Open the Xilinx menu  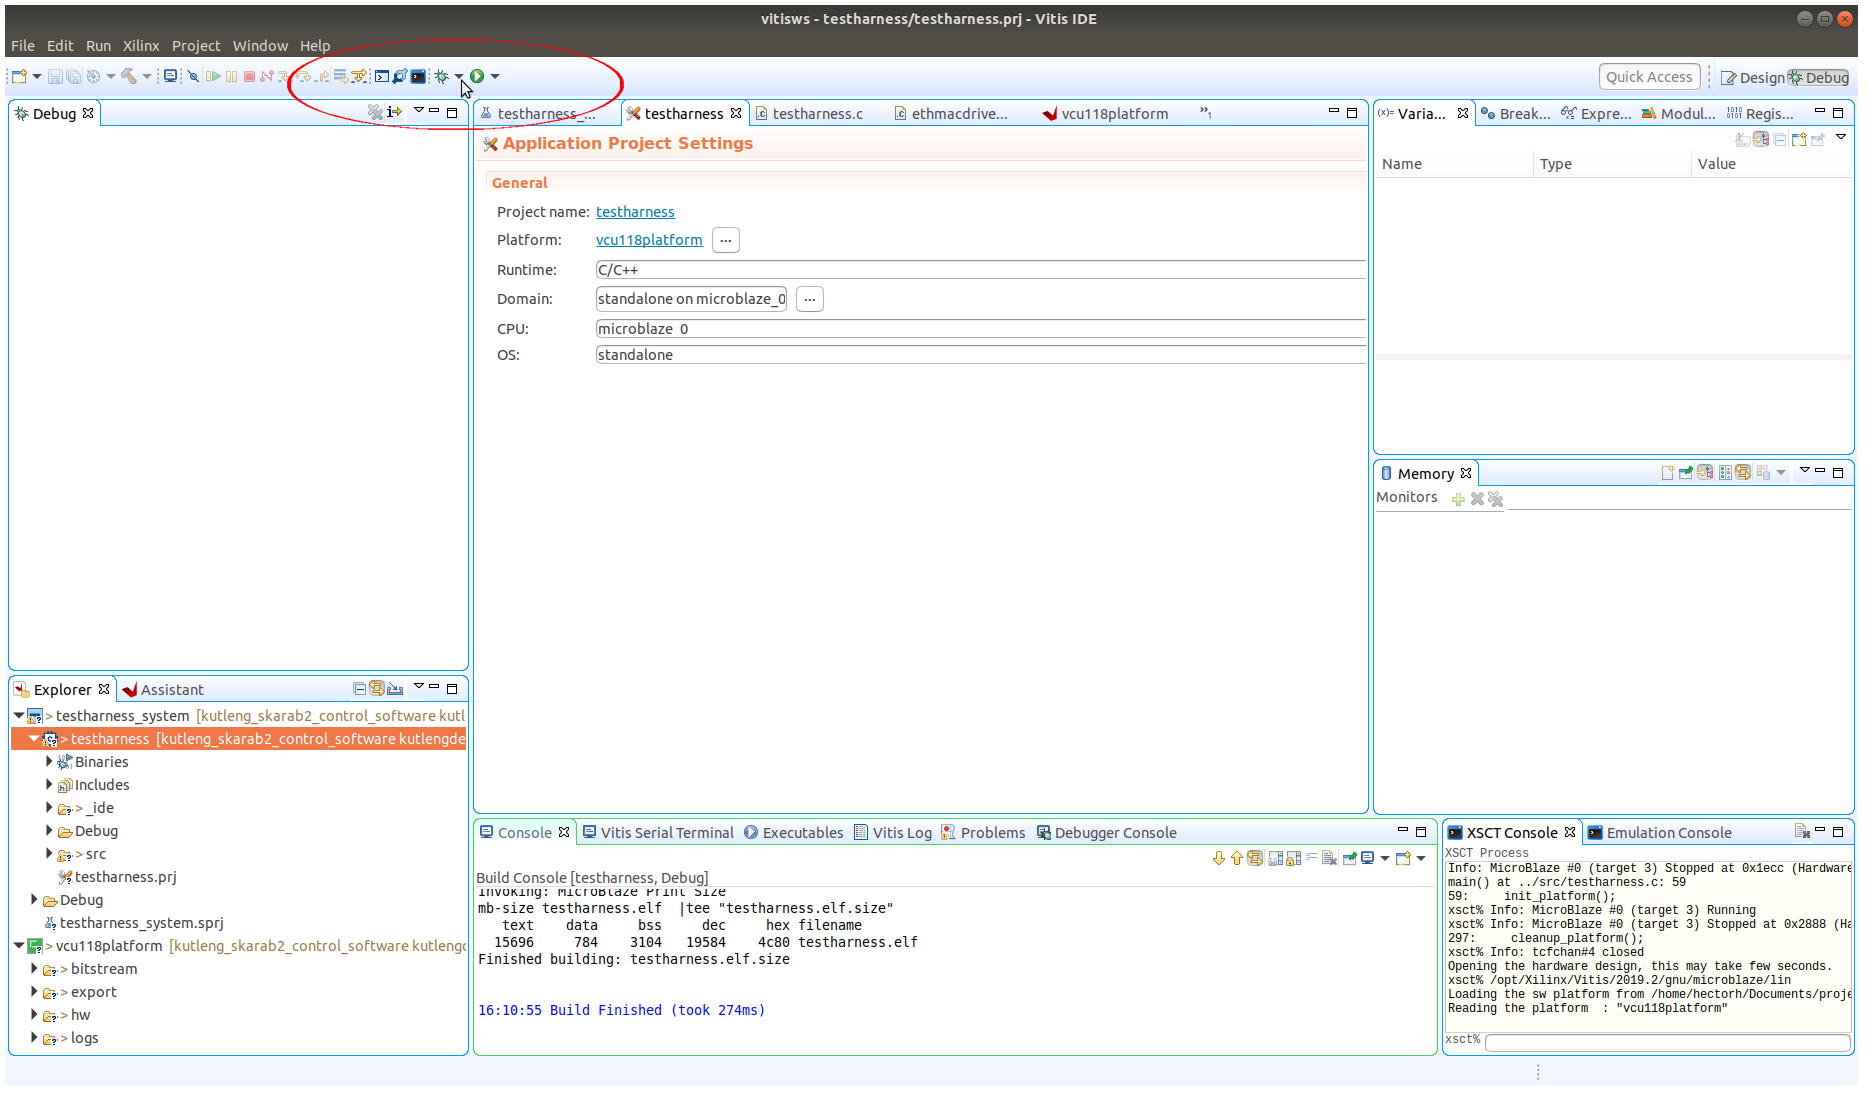coord(141,45)
